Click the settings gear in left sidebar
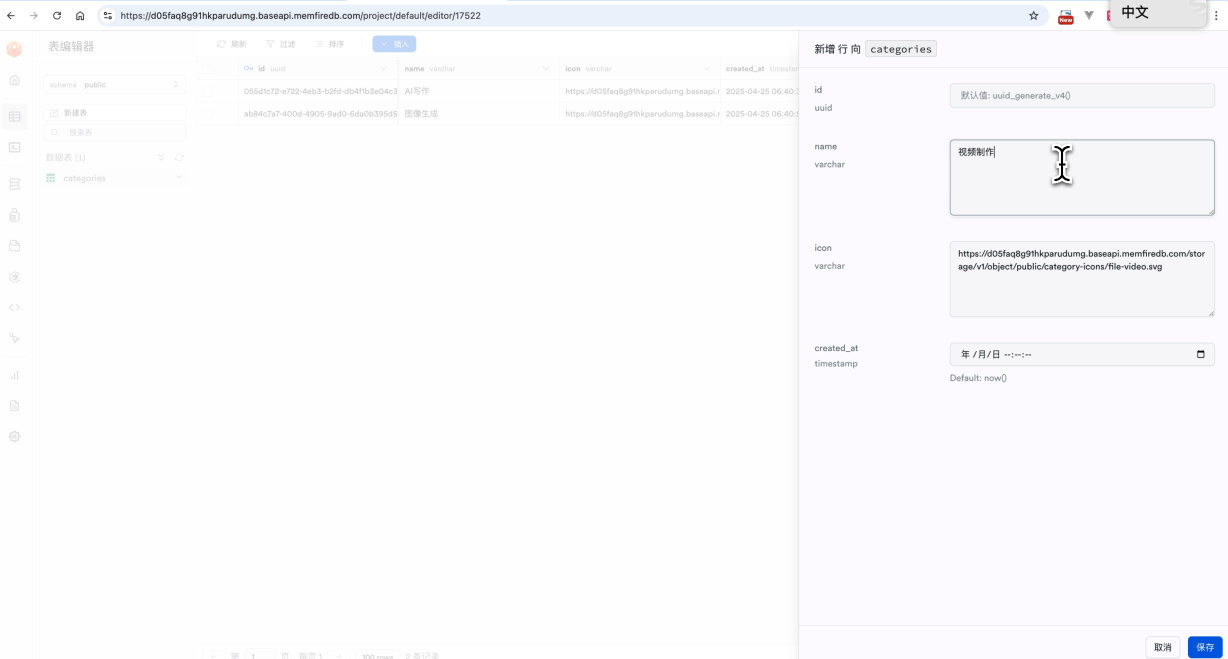The width and height of the screenshot is (1228, 659). coord(14,437)
